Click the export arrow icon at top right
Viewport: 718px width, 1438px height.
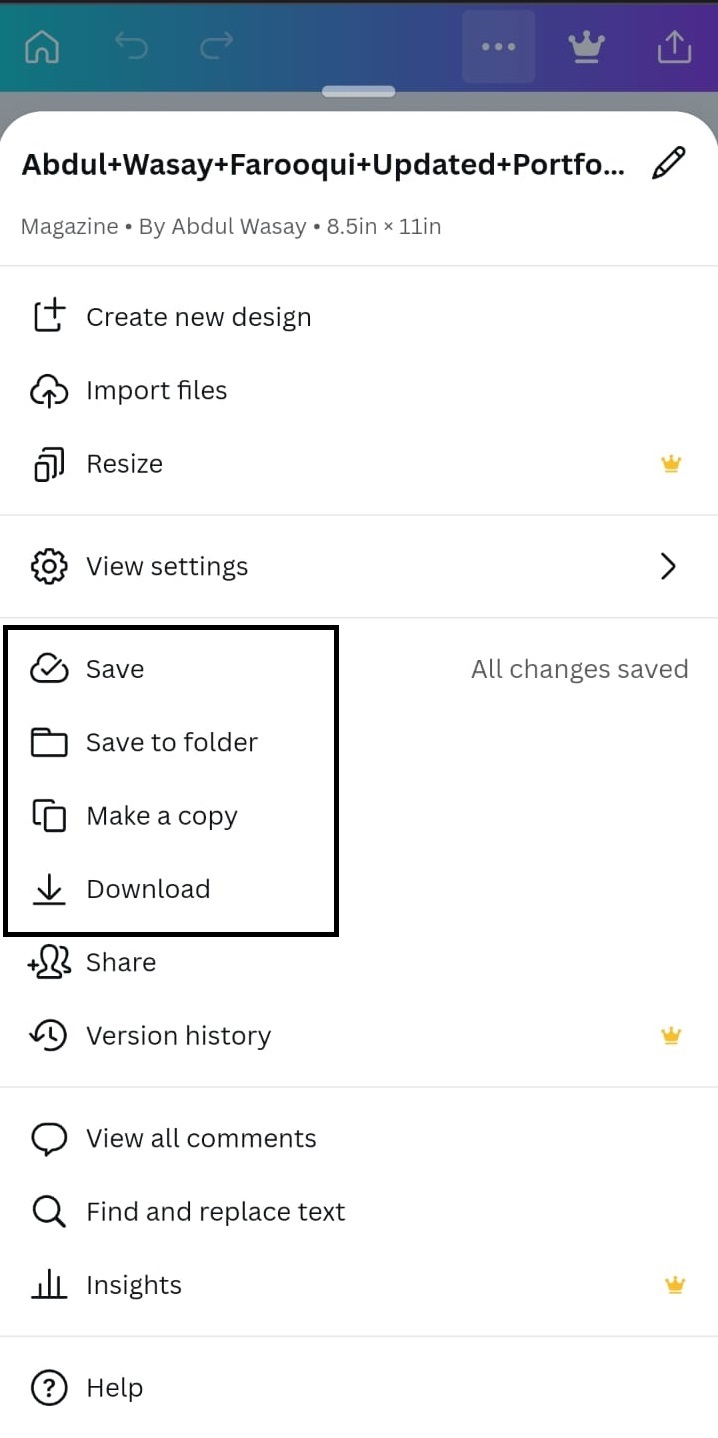coord(675,46)
